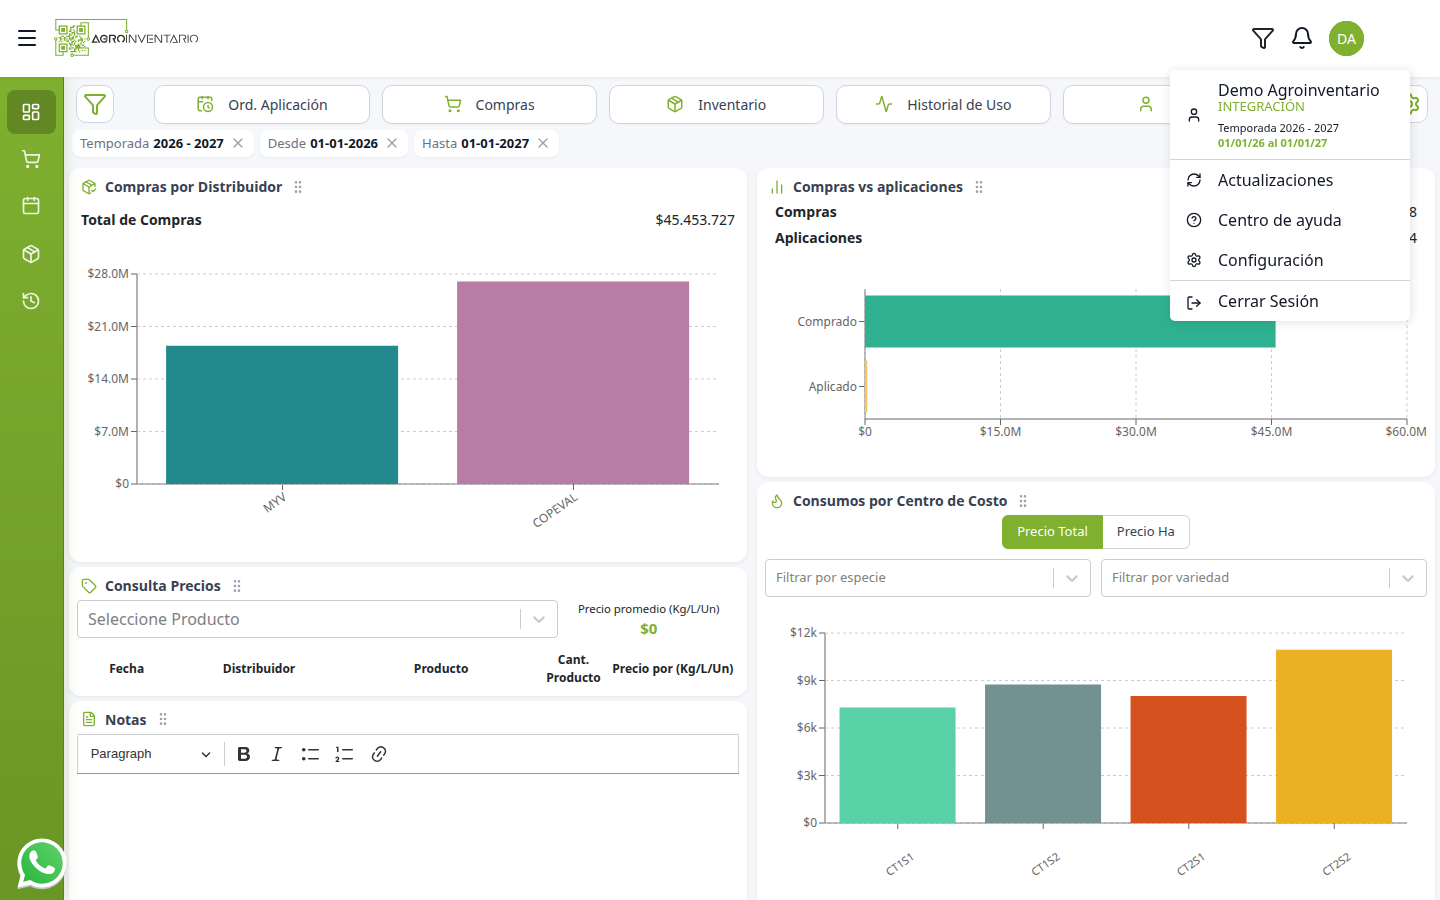Viewport: 1440px width, 900px height.
Task: Click the COPEVAL bar in the chart
Action: (x=573, y=383)
